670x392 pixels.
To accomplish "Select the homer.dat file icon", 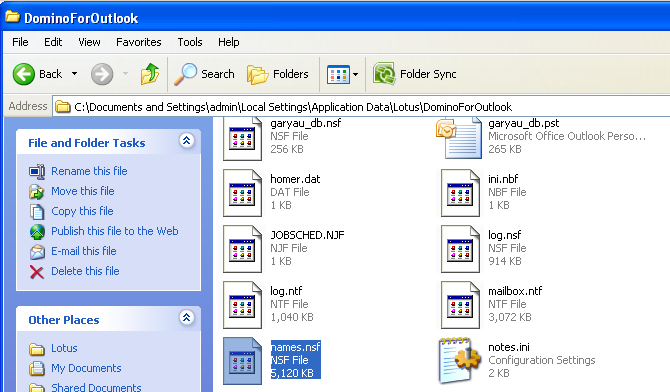I will coord(242,193).
